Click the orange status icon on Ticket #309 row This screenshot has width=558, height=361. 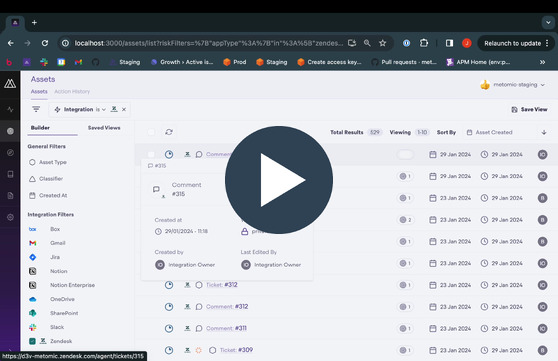199,350
